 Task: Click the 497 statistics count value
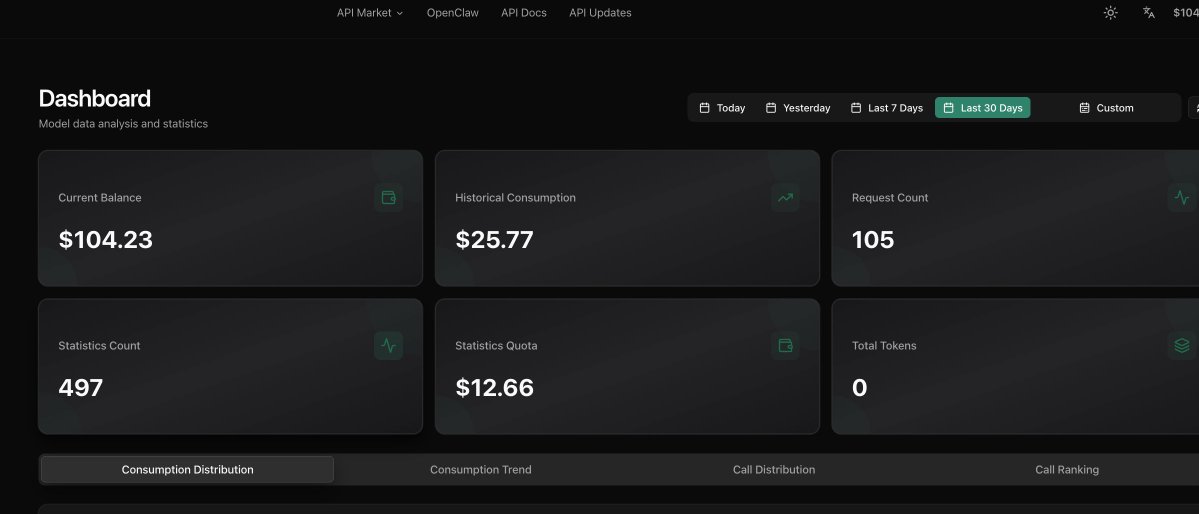point(80,388)
